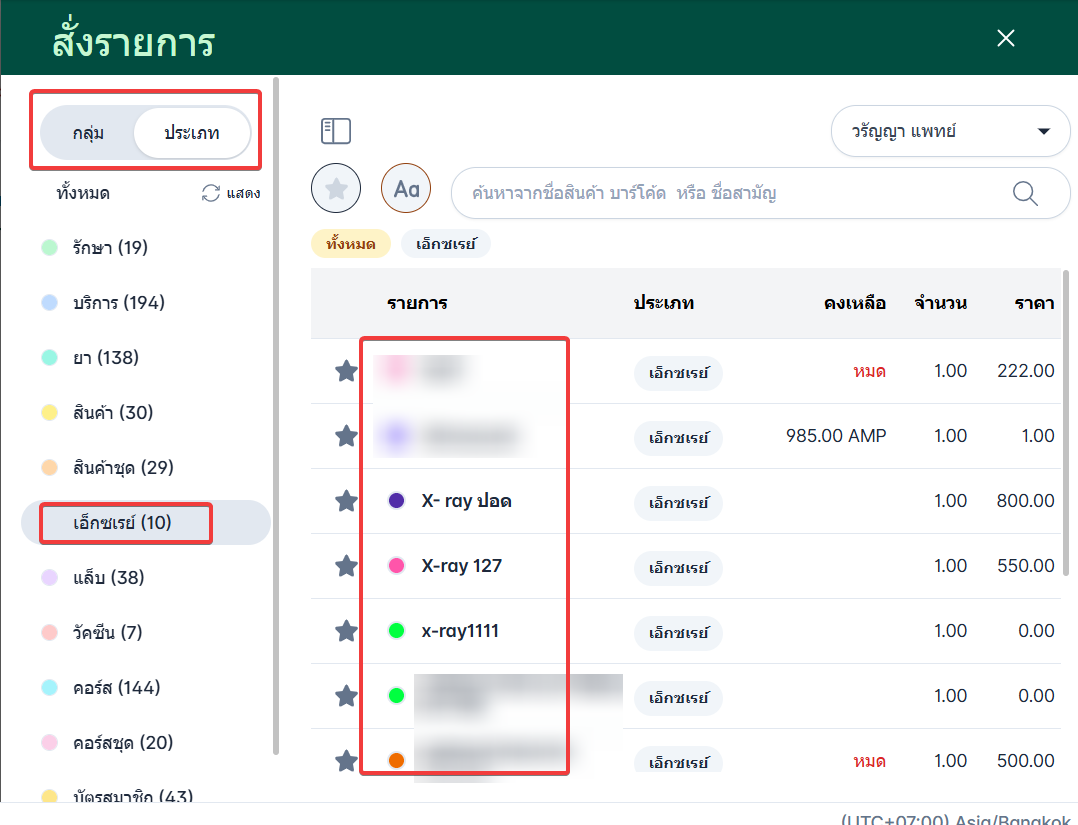Image resolution: width=1078 pixels, height=825 pixels.
Task: Click the แสดง link in sidebar
Action: pyautogui.click(x=243, y=193)
